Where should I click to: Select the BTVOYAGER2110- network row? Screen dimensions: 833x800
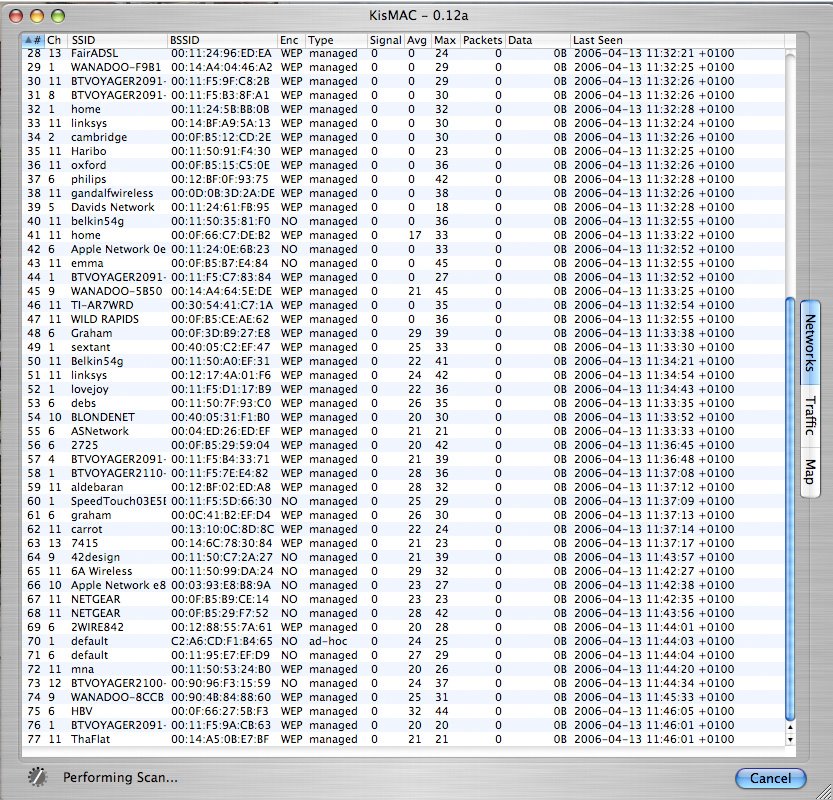pos(403,473)
